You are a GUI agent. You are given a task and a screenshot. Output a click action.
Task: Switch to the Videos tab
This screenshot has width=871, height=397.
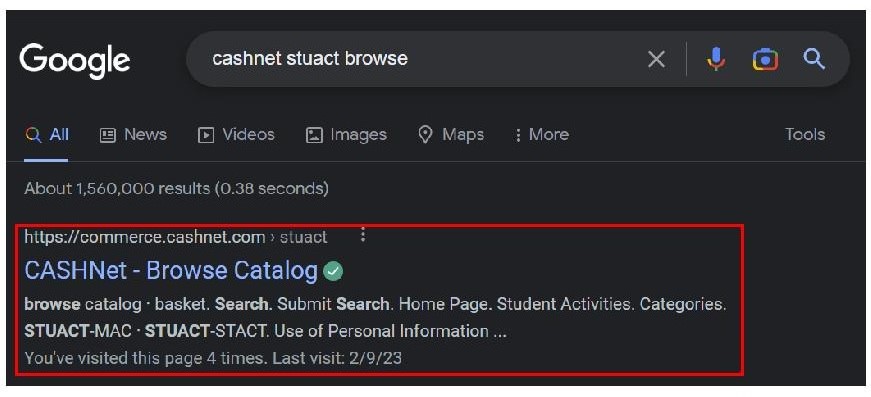pos(237,135)
